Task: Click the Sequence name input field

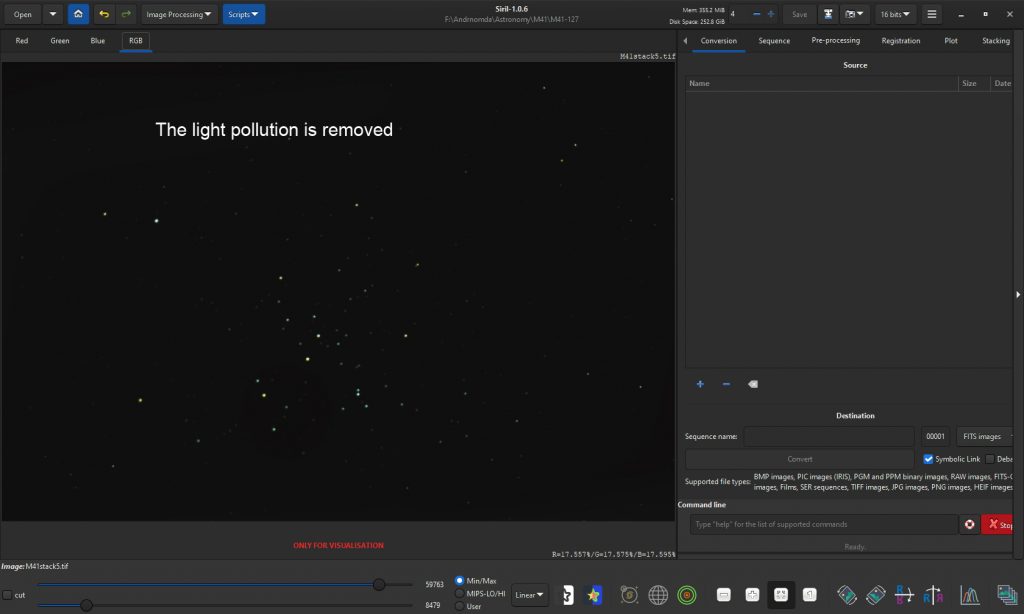Action: click(x=828, y=436)
